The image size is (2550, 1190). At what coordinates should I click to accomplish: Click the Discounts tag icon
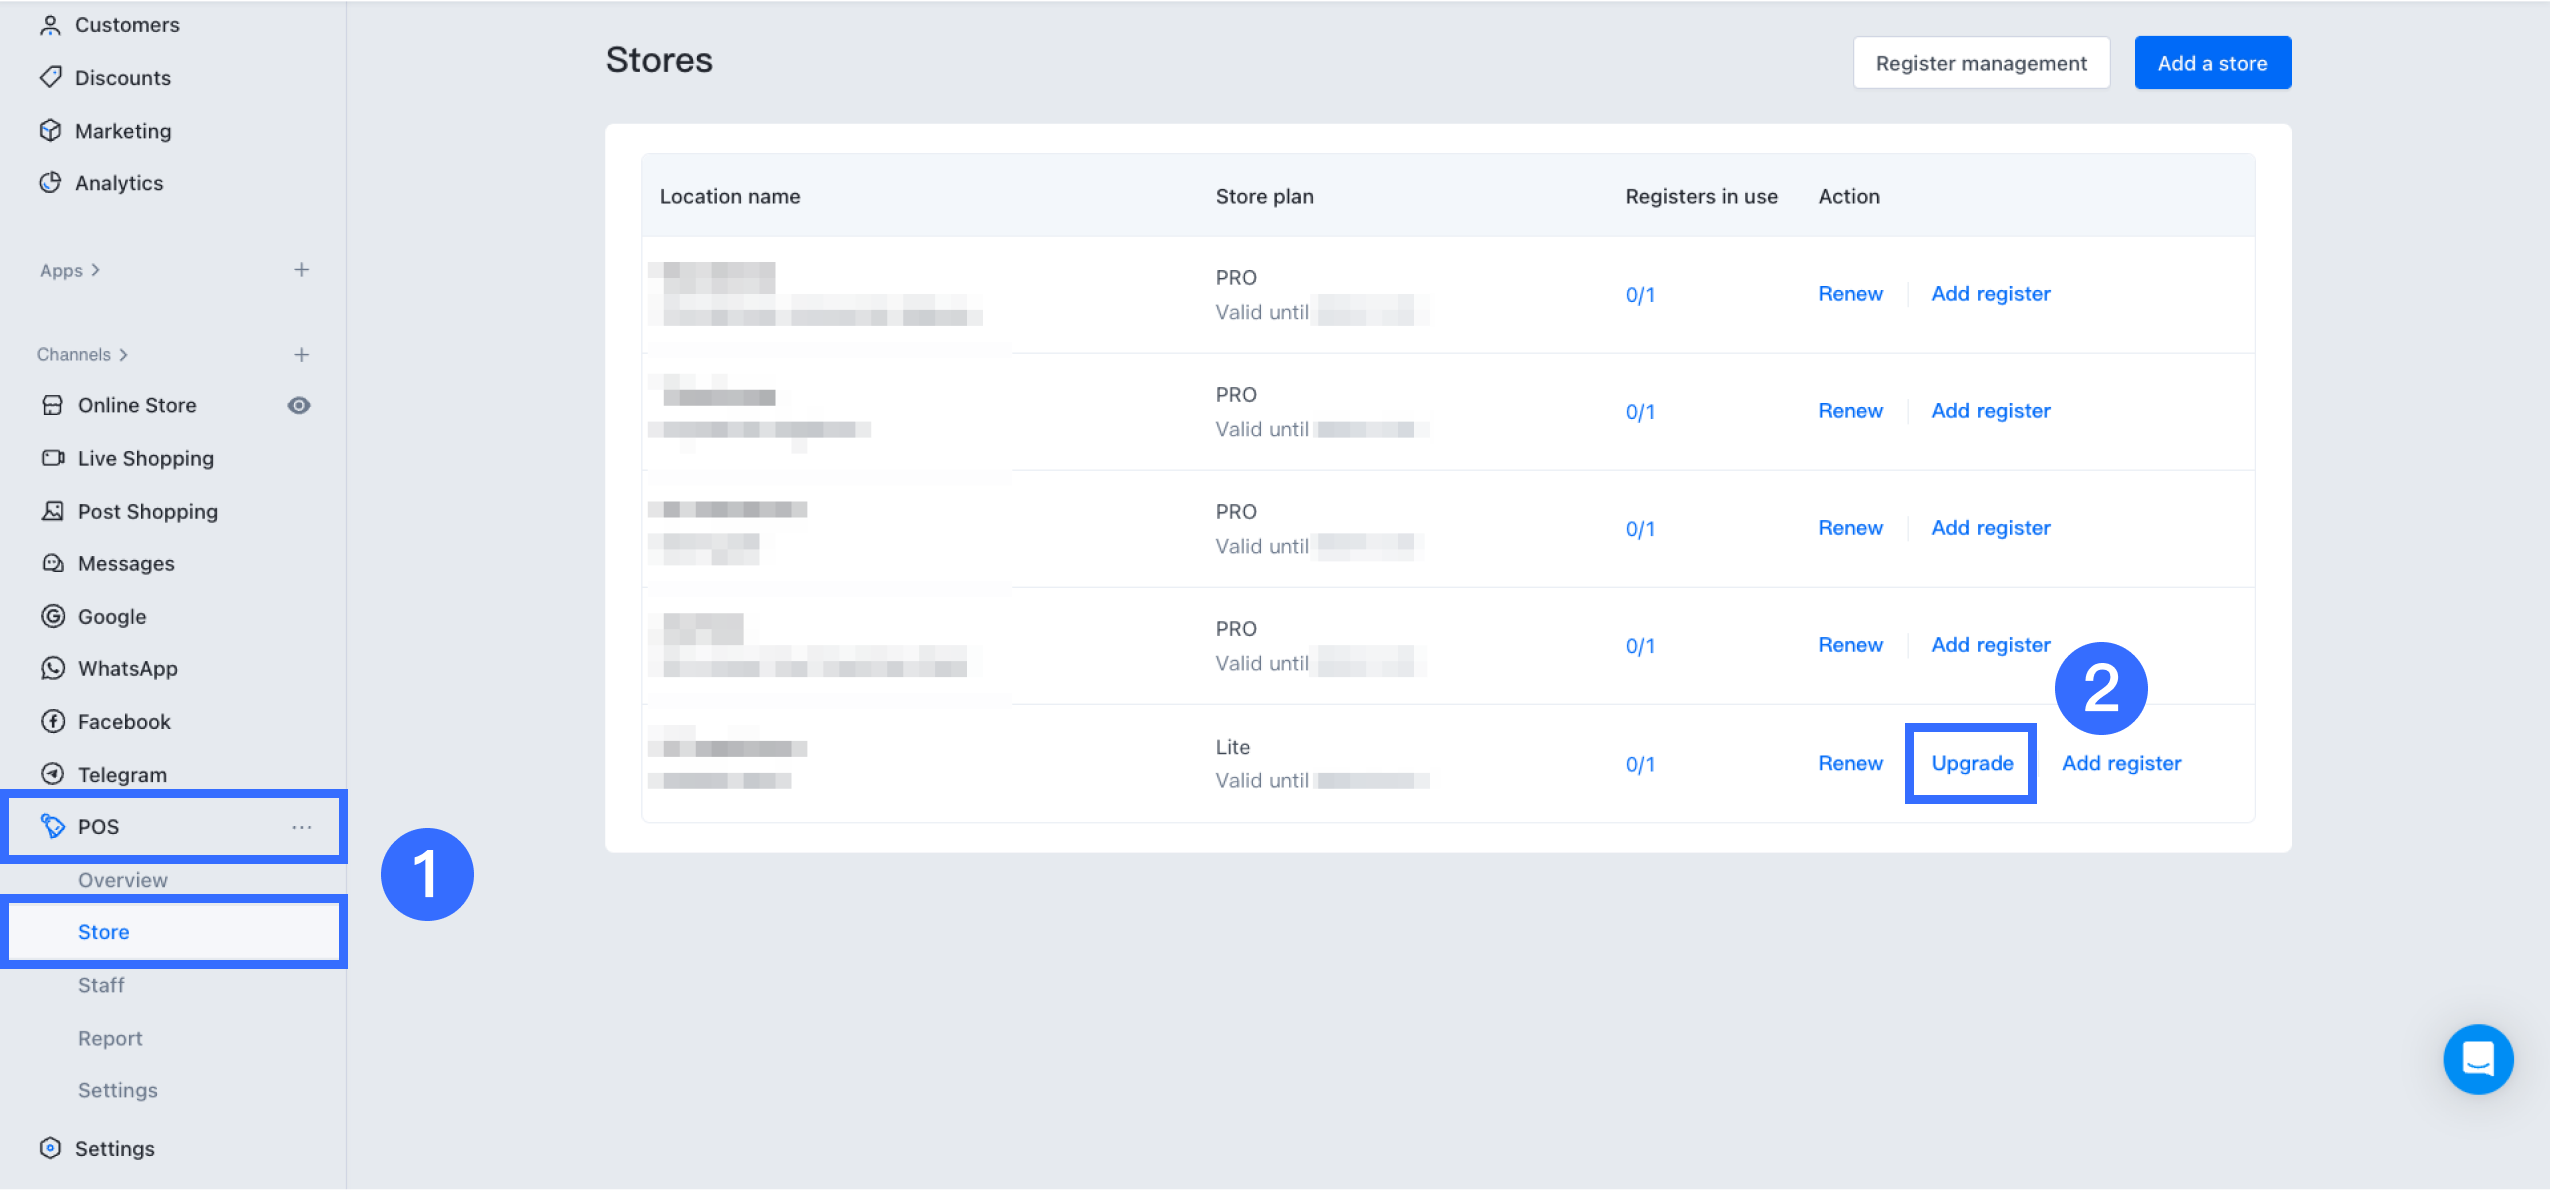(50, 77)
